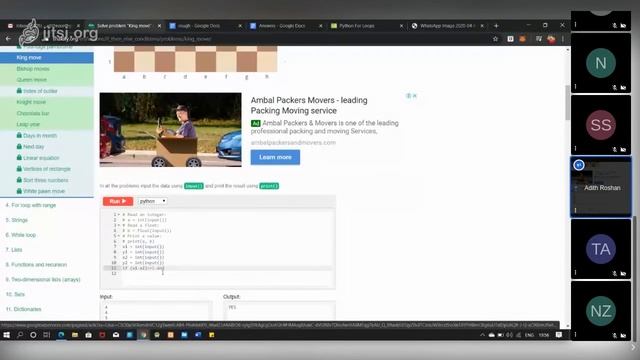Image resolution: width=640 pixels, height=360 pixels.
Task: Open options dots on participant N tile
Action: point(576,87)
